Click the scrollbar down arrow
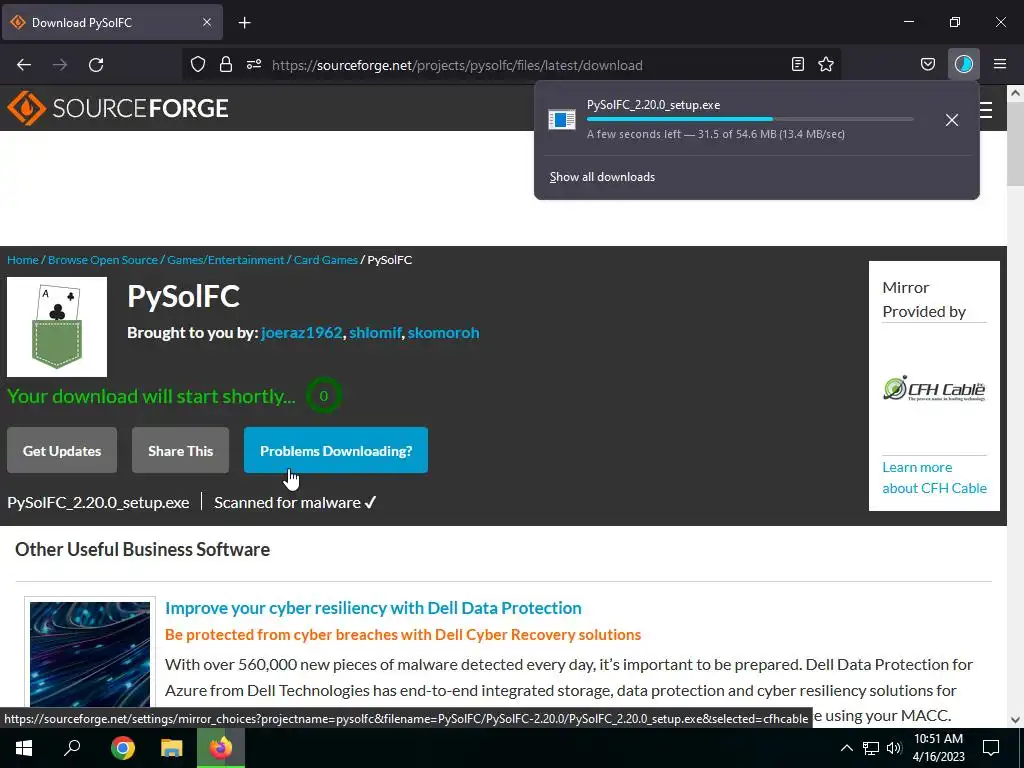Viewport: 1024px width, 768px height. coord(1015,720)
